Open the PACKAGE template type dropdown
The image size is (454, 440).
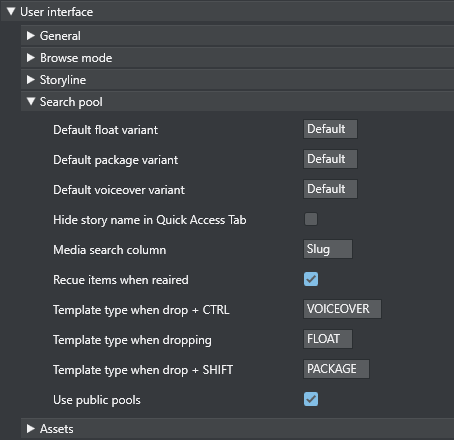click(x=336, y=369)
